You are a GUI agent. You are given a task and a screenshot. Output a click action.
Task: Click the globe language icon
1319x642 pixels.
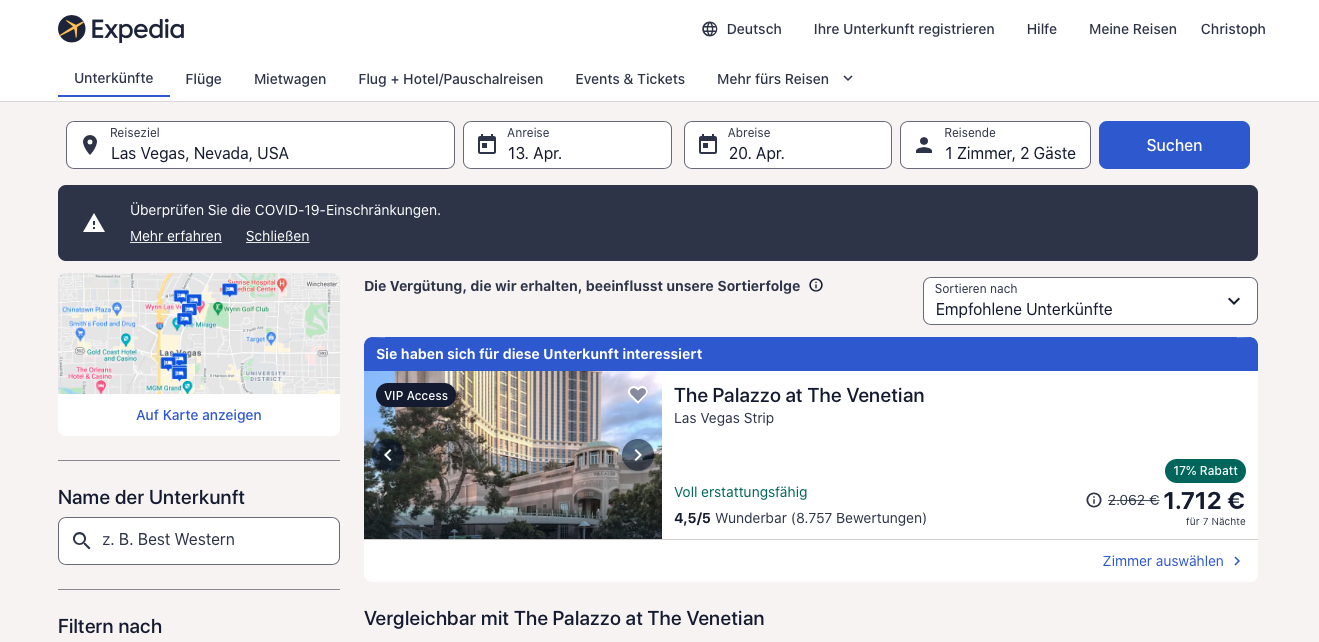[x=710, y=29]
